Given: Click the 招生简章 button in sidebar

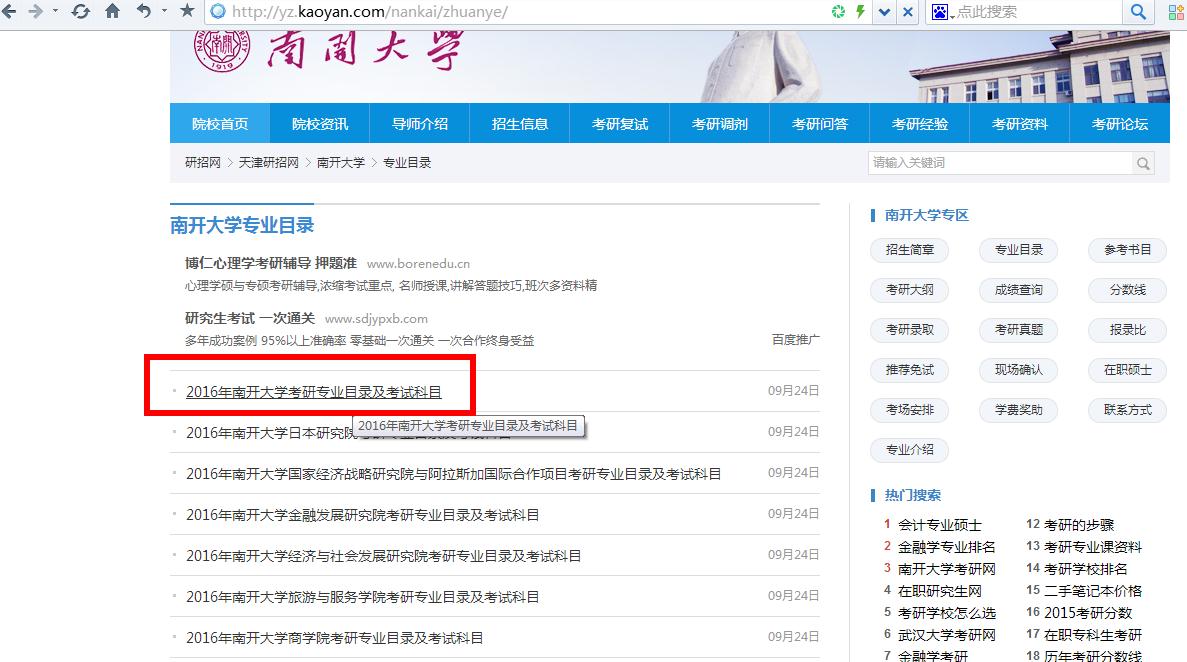Looking at the screenshot, I should click(909, 250).
